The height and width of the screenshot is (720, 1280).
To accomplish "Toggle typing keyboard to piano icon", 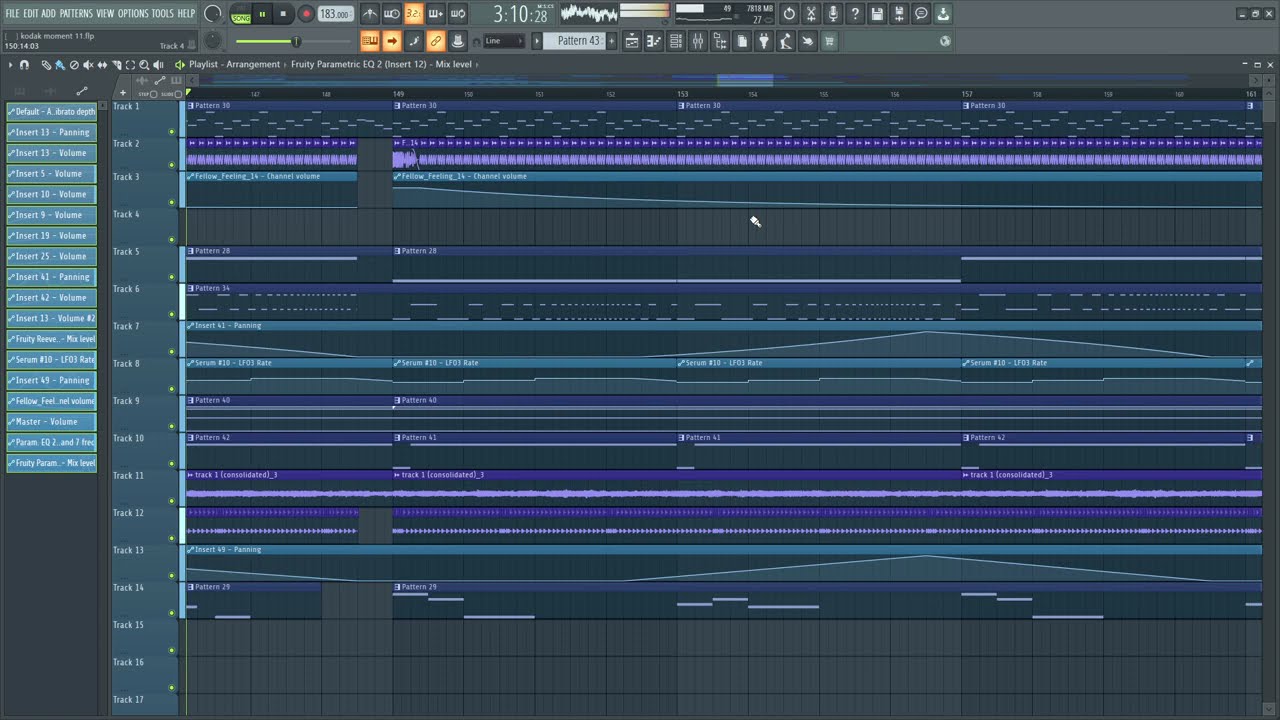I will click(x=370, y=41).
